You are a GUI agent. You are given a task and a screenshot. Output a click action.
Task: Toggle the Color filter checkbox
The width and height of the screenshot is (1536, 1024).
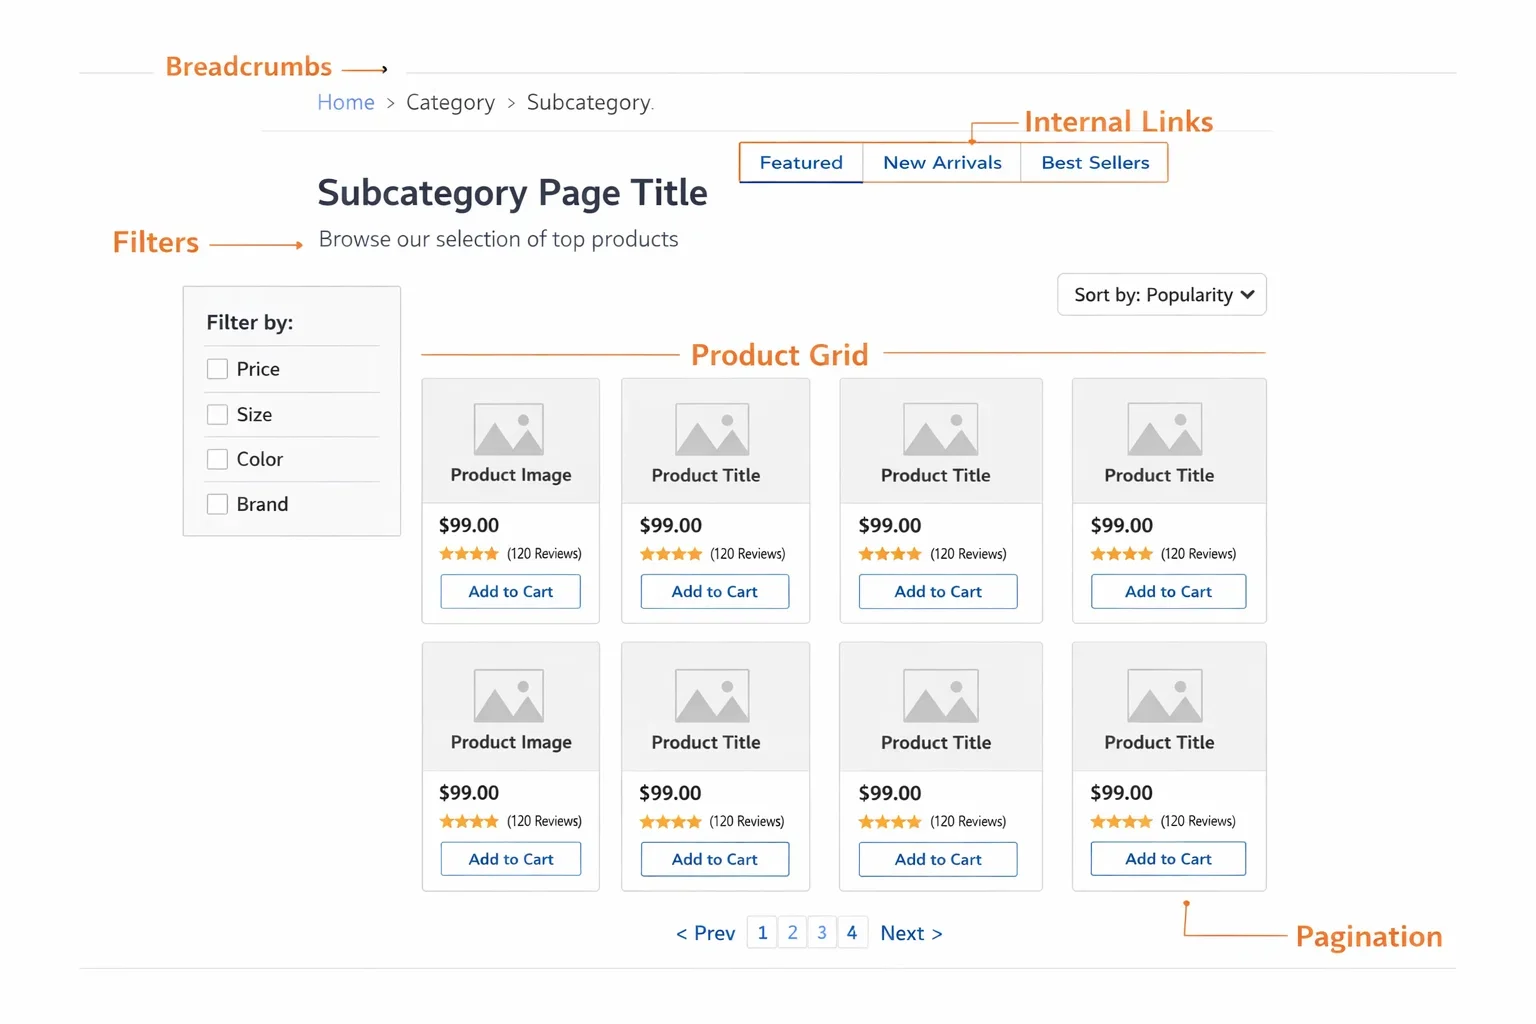point(217,458)
